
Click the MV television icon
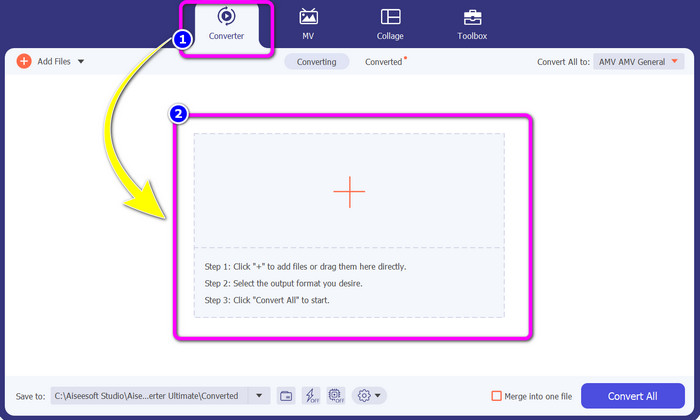pos(308,17)
